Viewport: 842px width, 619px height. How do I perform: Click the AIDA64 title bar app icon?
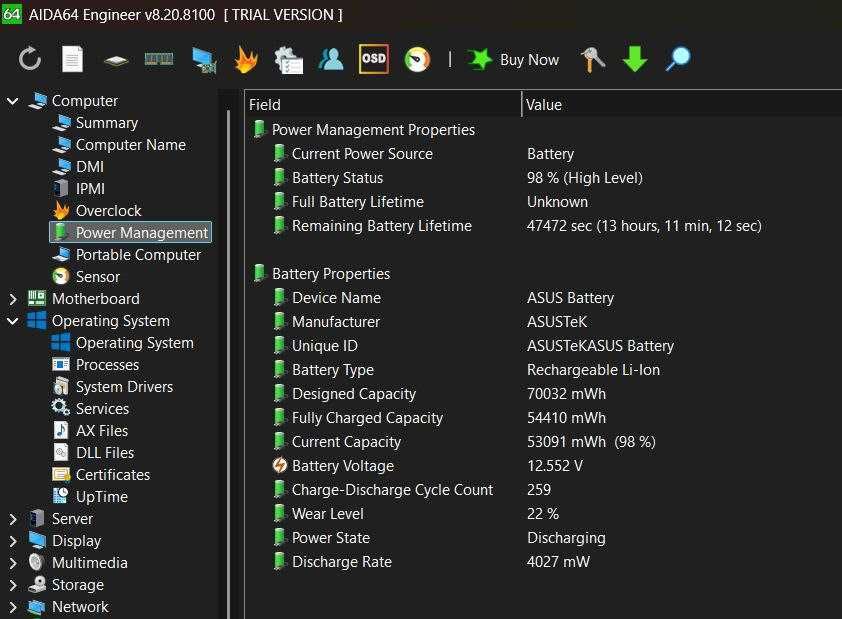click(11, 13)
